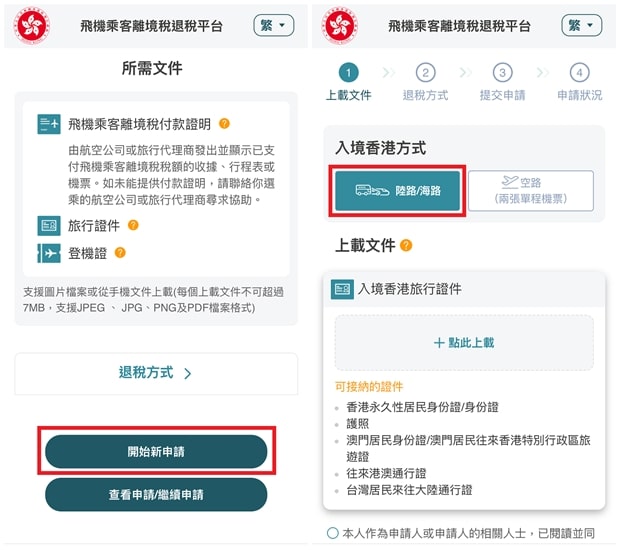Image resolution: width=620 pixels, height=550 pixels.
Task: Go to step 2 退稅方式
Action: (x=426, y=81)
